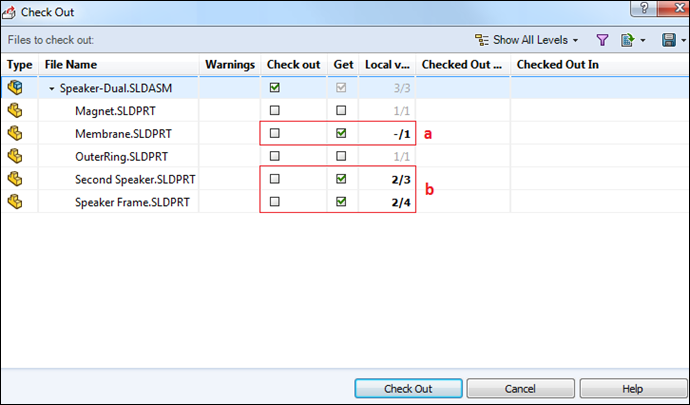Open Help for the dialog

[x=632, y=389]
